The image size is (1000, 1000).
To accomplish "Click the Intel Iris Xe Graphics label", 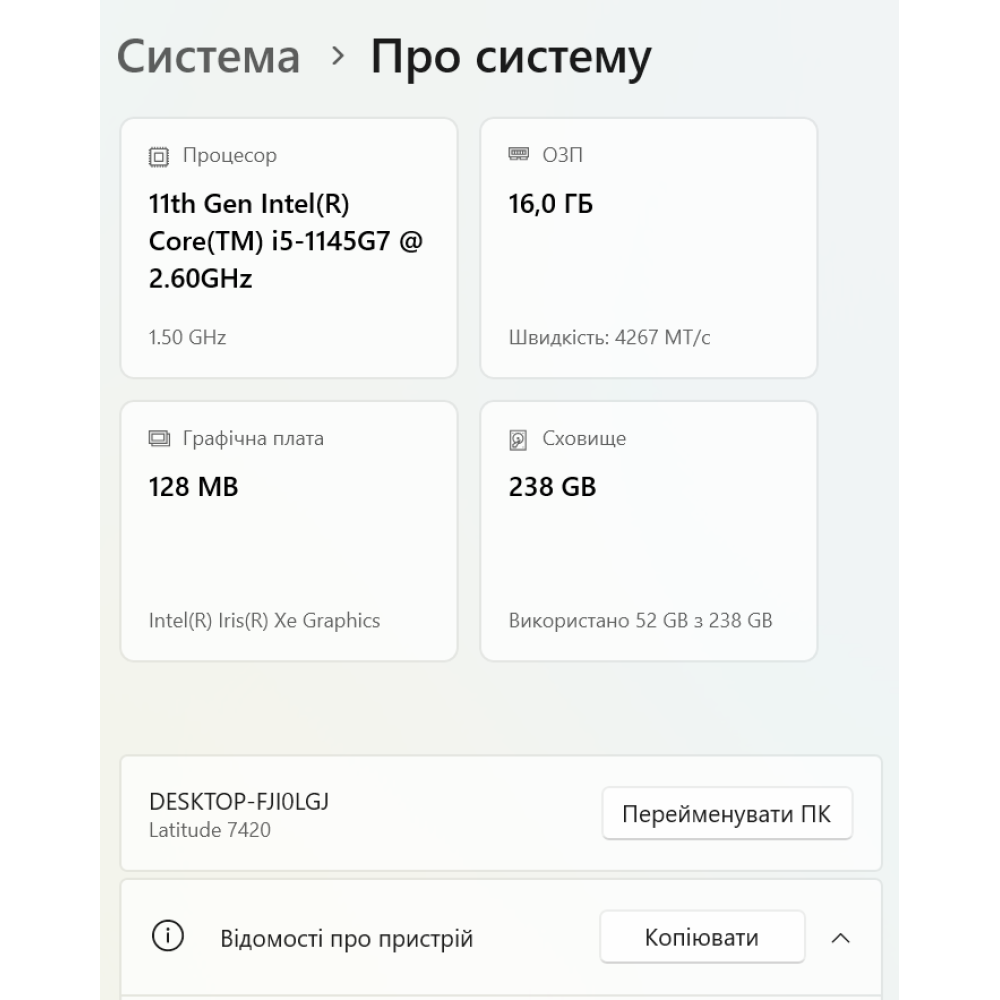I will 264,621.
